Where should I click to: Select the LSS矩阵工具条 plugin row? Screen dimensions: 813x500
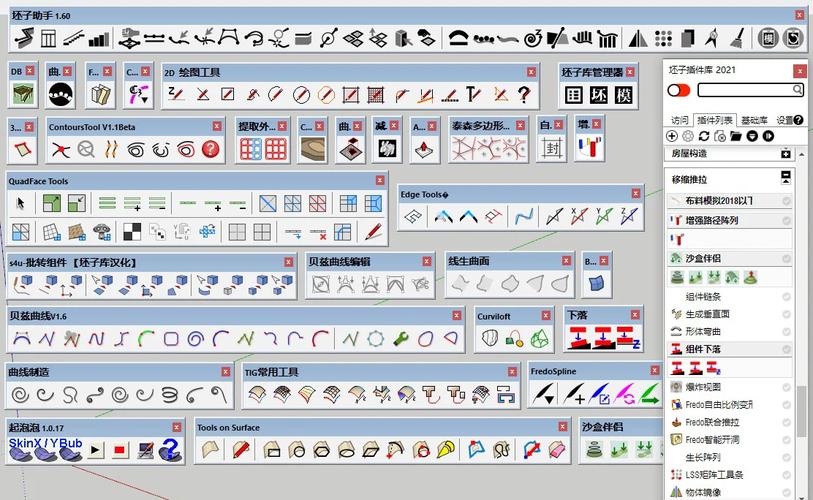730,475
